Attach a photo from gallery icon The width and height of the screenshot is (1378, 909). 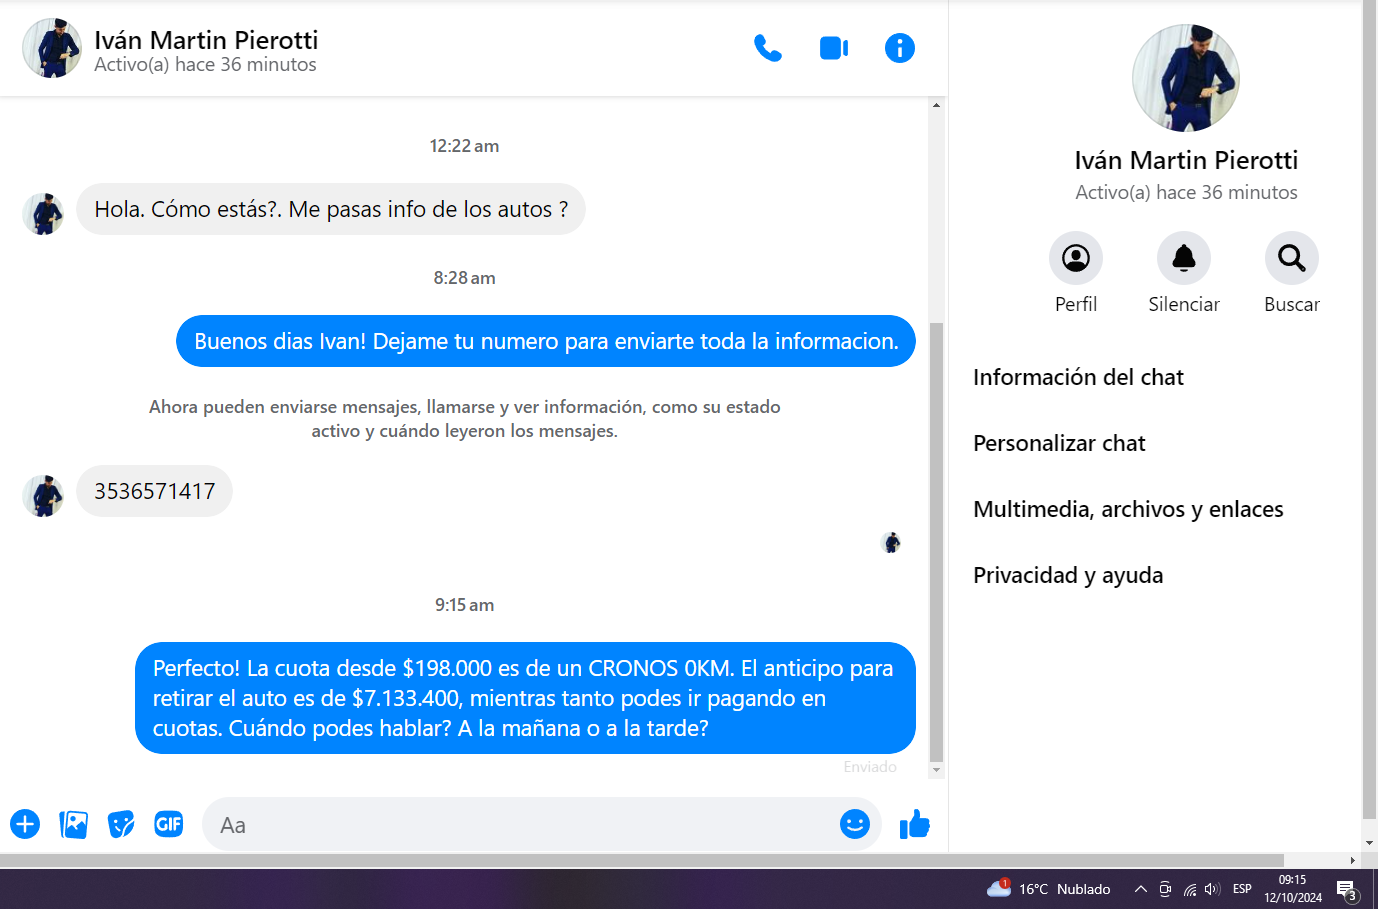click(74, 824)
